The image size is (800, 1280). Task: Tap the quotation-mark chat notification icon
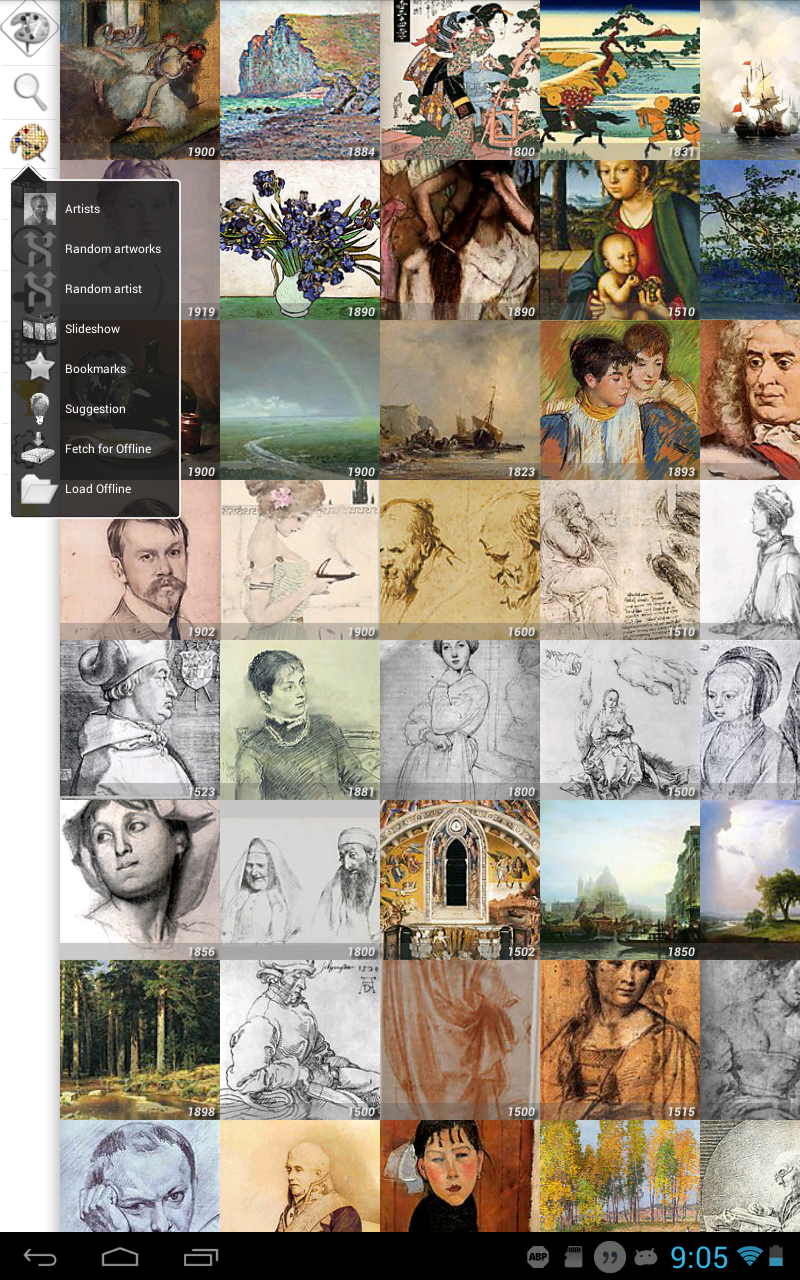click(608, 1257)
